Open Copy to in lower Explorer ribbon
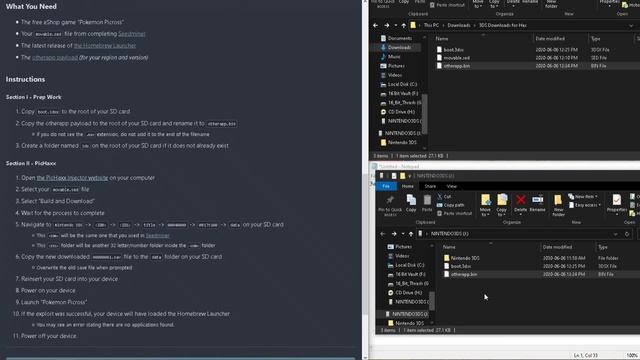Viewport: 640px width, 360px height. pos(502,205)
